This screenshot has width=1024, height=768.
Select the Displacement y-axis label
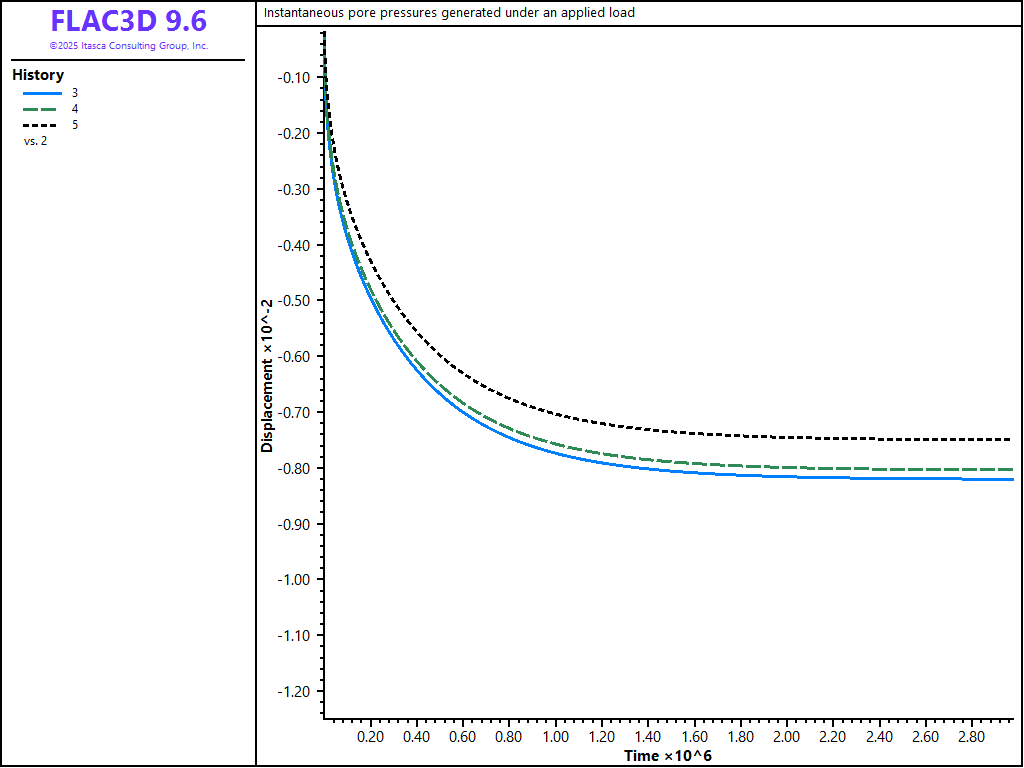click(267, 375)
